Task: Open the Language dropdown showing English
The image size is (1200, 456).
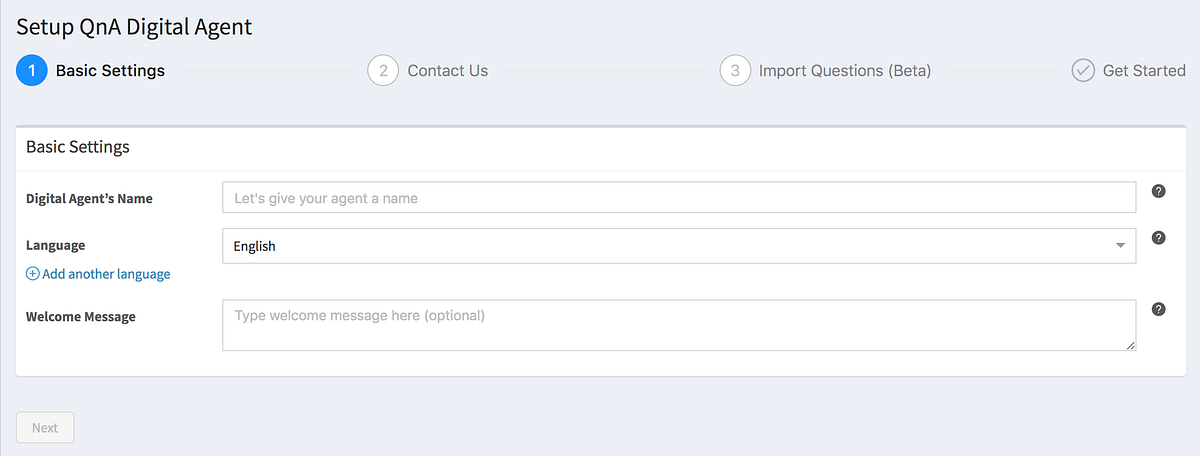Action: pos(678,246)
